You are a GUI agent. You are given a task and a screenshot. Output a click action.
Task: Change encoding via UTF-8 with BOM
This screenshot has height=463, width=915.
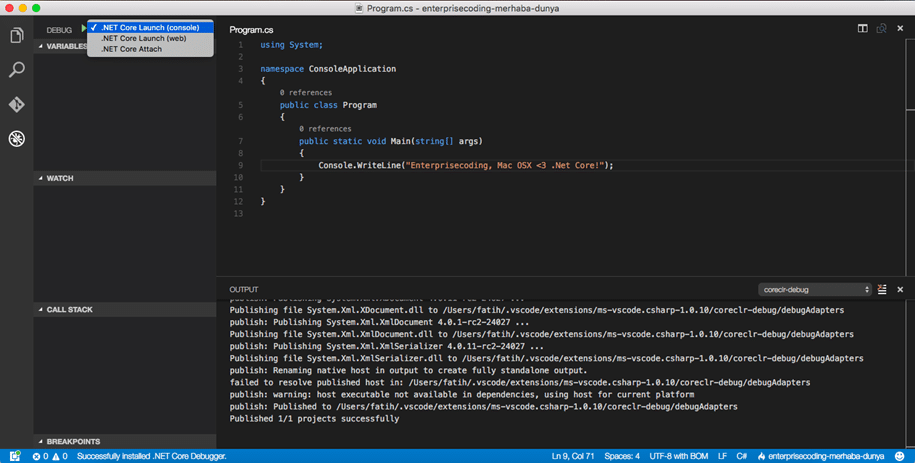coord(679,456)
